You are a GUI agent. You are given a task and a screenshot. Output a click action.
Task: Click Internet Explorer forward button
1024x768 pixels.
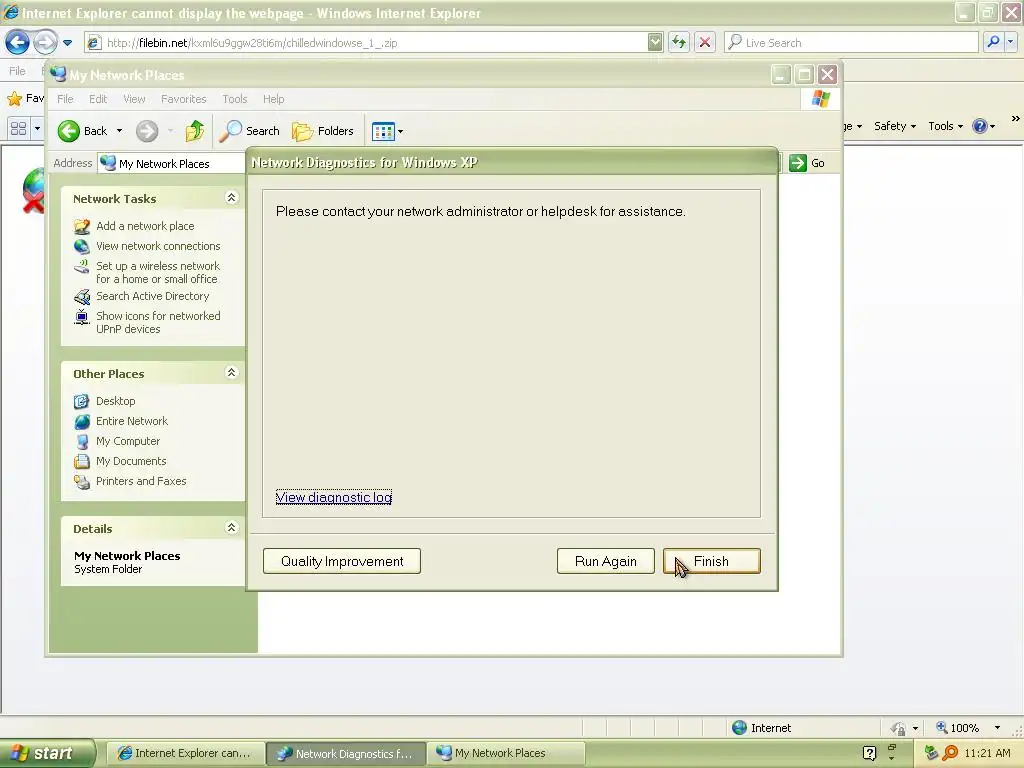click(x=45, y=42)
